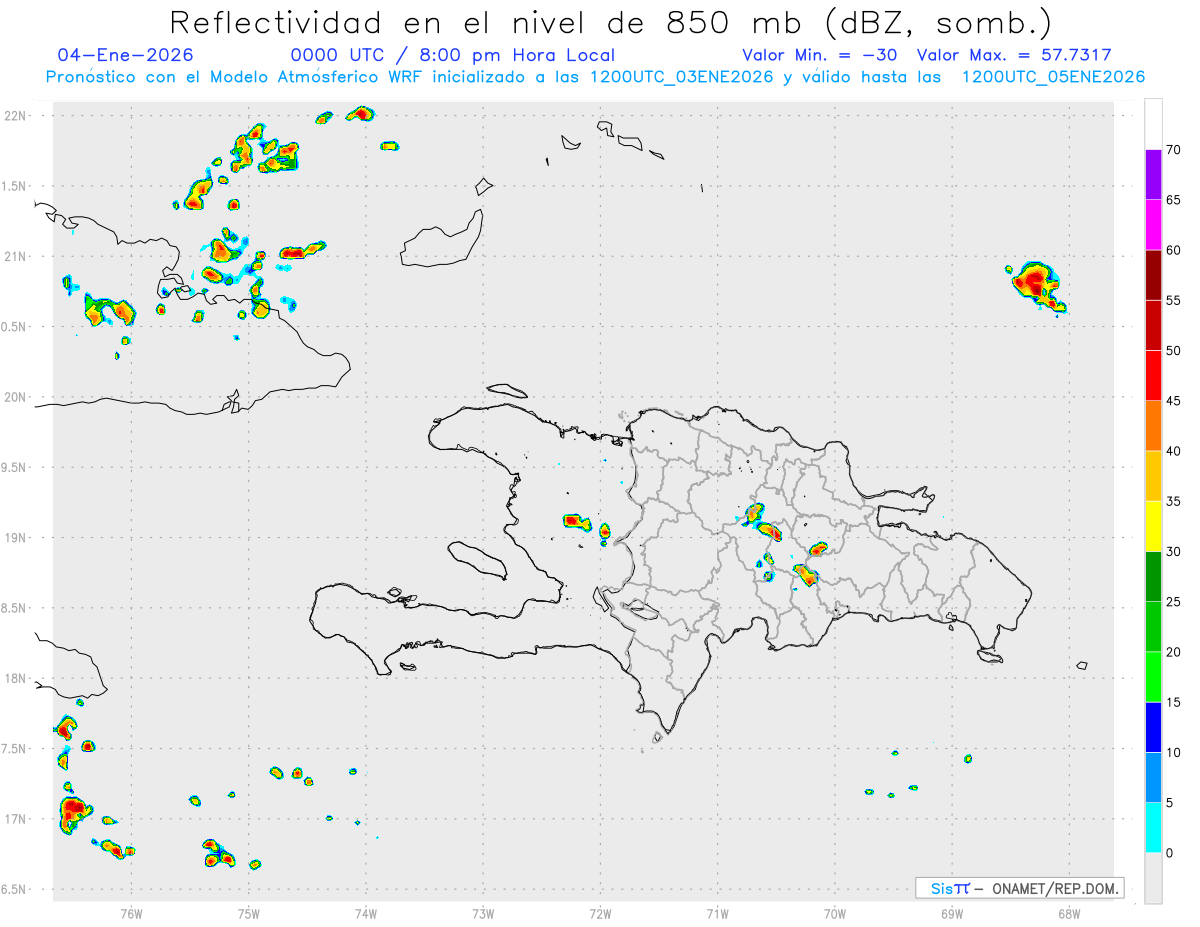Click the colorbar tick label '15'
1200x927 pixels.
click(1175, 702)
